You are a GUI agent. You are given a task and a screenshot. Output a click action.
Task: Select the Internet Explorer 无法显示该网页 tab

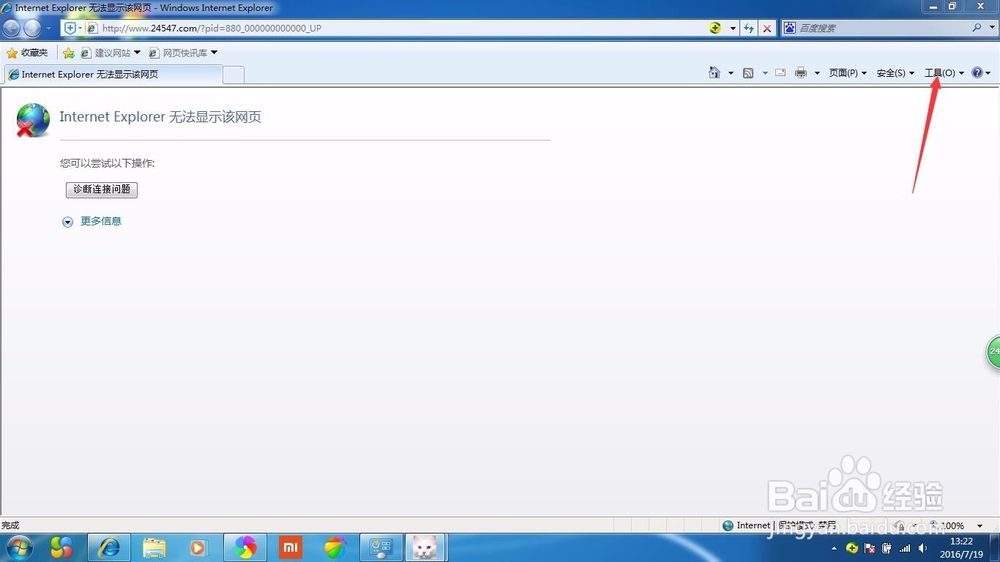click(114, 75)
